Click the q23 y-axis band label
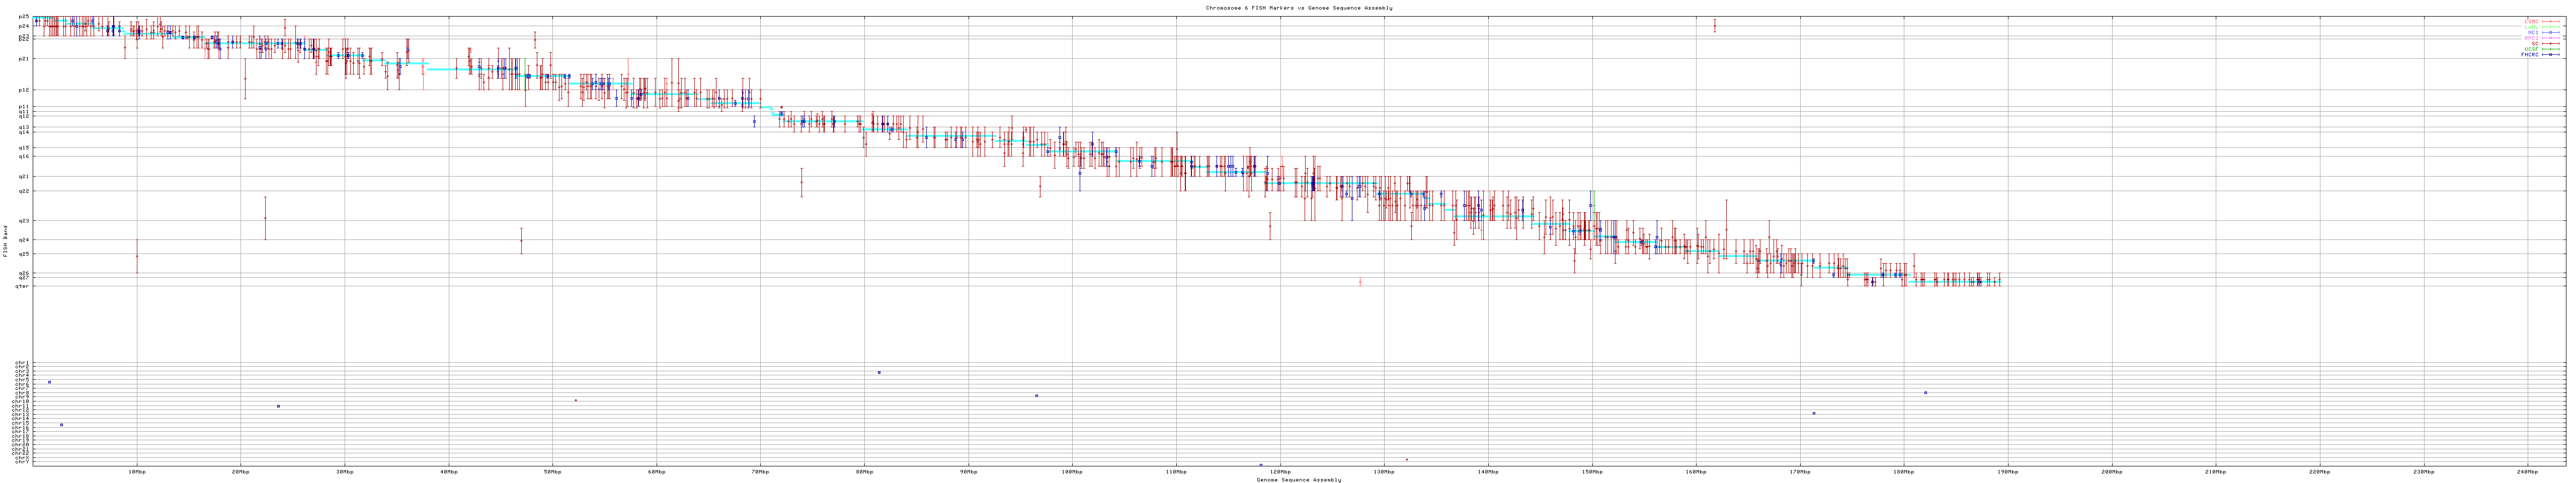2576x483 pixels. pos(23,220)
